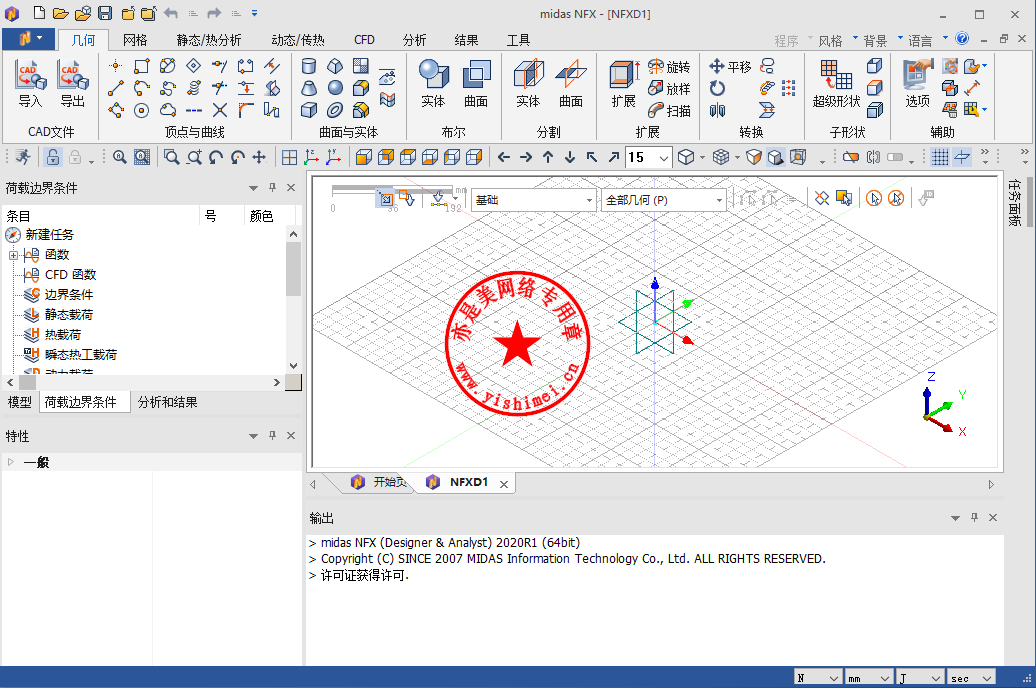Click the undo arrow in the title bar
This screenshot has height=688, width=1036.
tap(170, 13)
